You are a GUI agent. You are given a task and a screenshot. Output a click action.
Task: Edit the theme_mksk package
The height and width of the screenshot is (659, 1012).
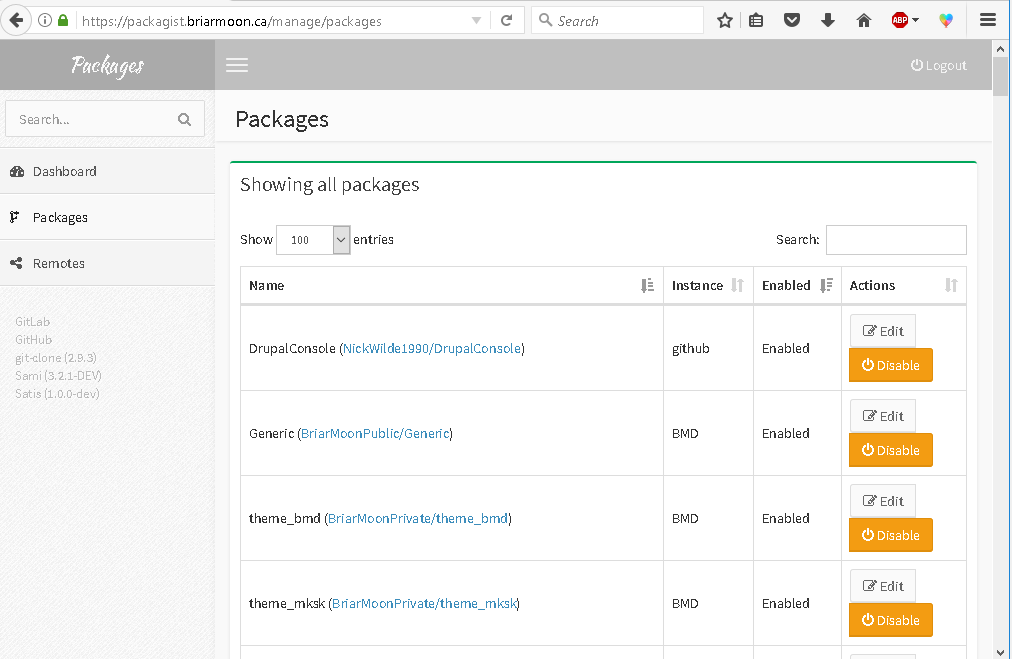click(x=883, y=586)
